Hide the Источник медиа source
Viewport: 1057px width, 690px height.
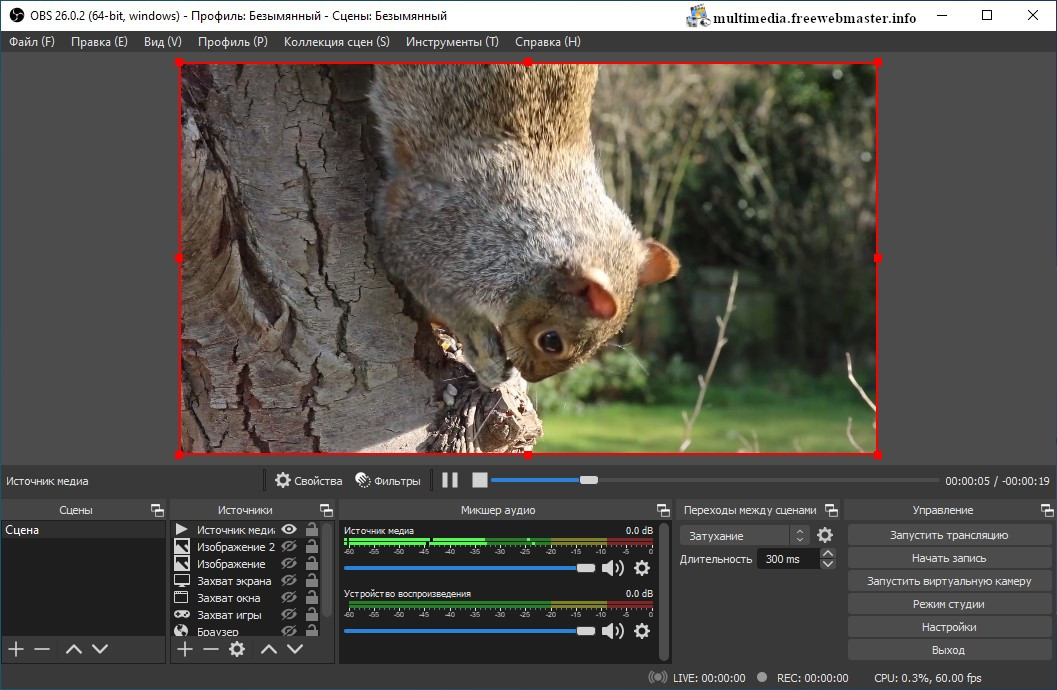[289, 529]
